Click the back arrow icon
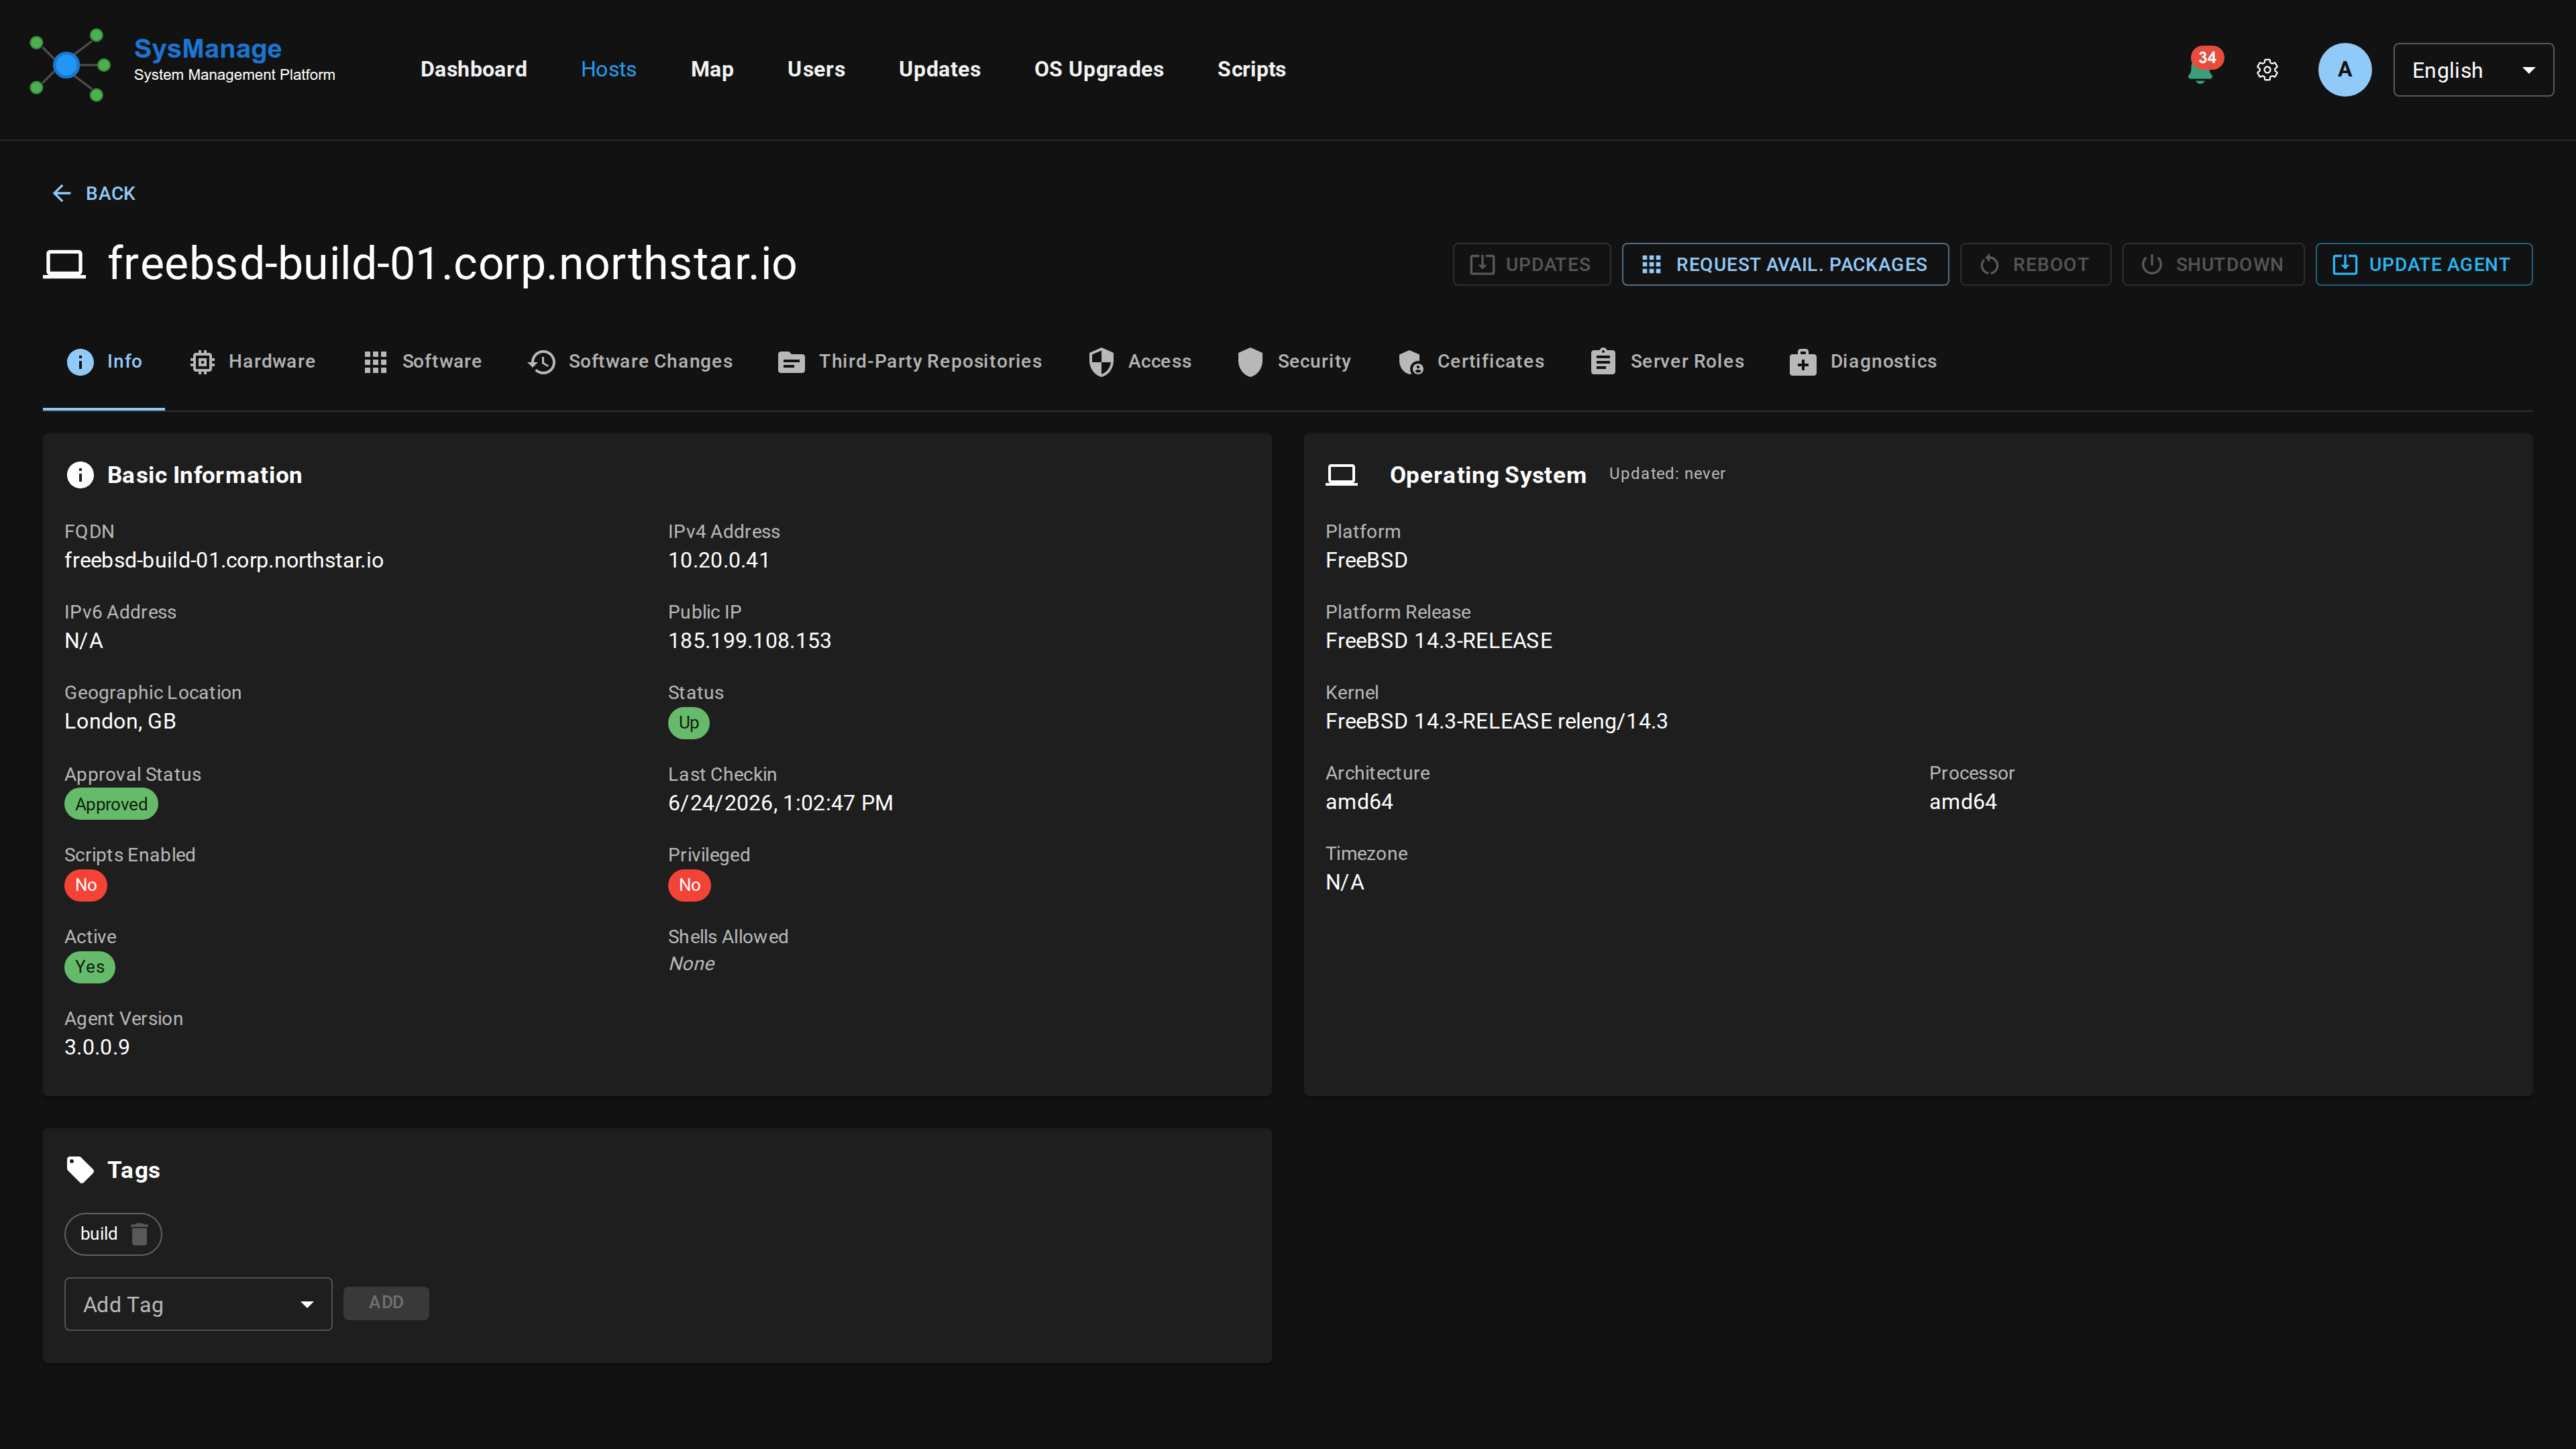2576x1449 pixels. tap(62, 194)
